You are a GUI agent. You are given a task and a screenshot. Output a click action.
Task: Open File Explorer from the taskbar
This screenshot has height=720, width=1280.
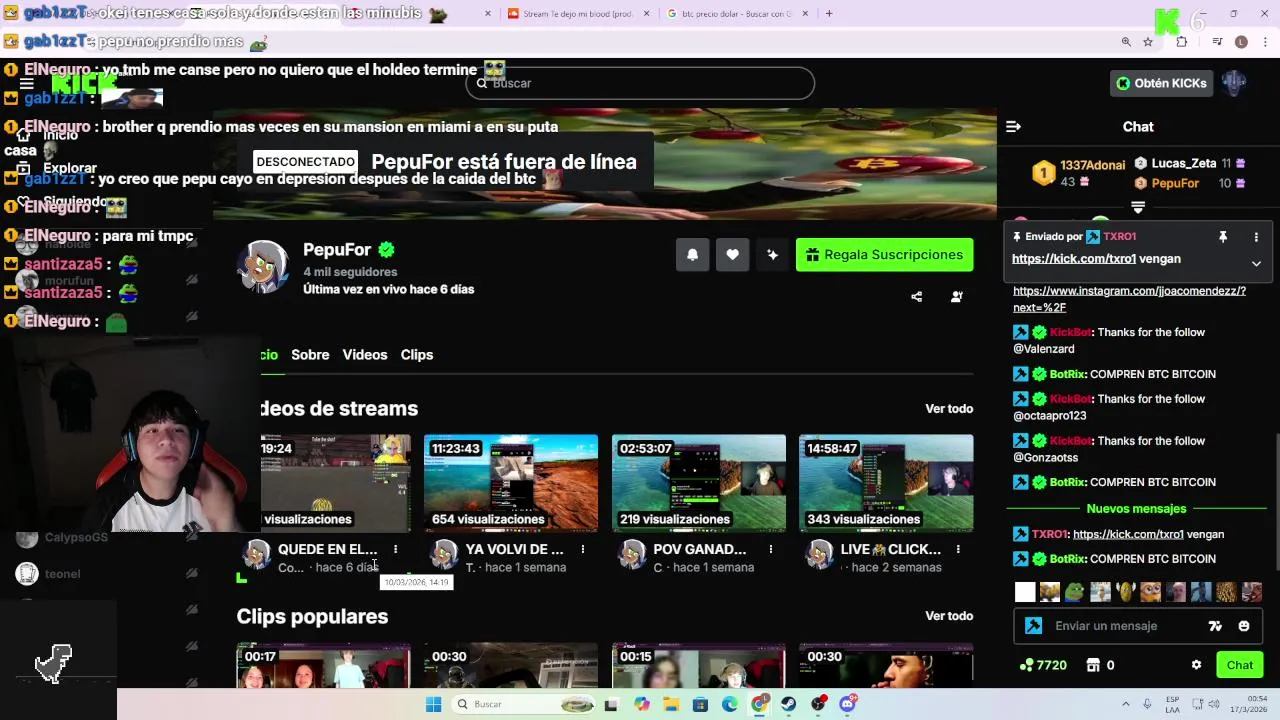(x=671, y=705)
